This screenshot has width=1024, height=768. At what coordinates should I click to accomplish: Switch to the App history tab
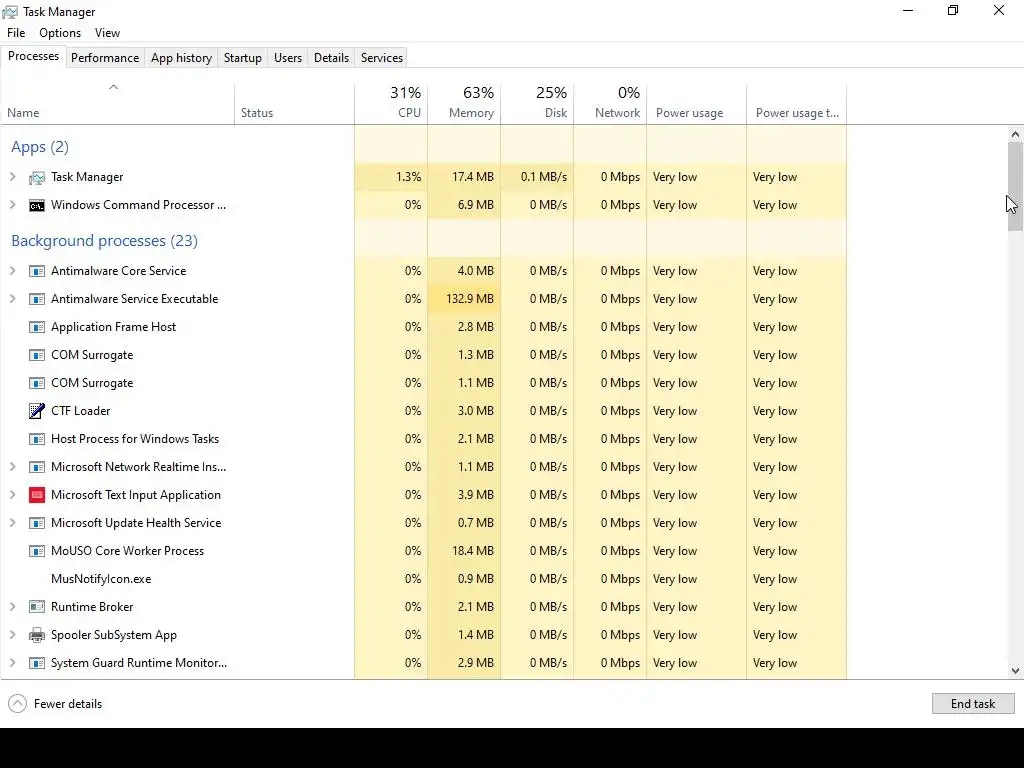(x=182, y=57)
